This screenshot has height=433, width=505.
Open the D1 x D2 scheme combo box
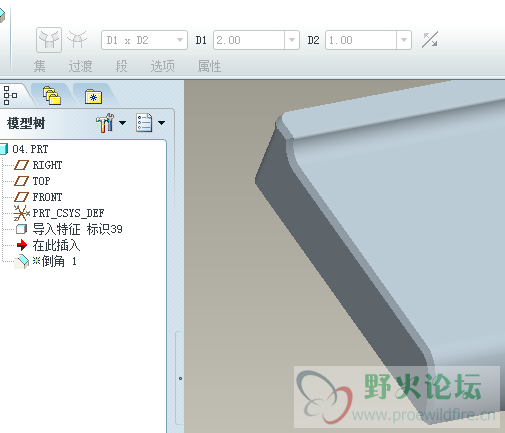(144, 40)
